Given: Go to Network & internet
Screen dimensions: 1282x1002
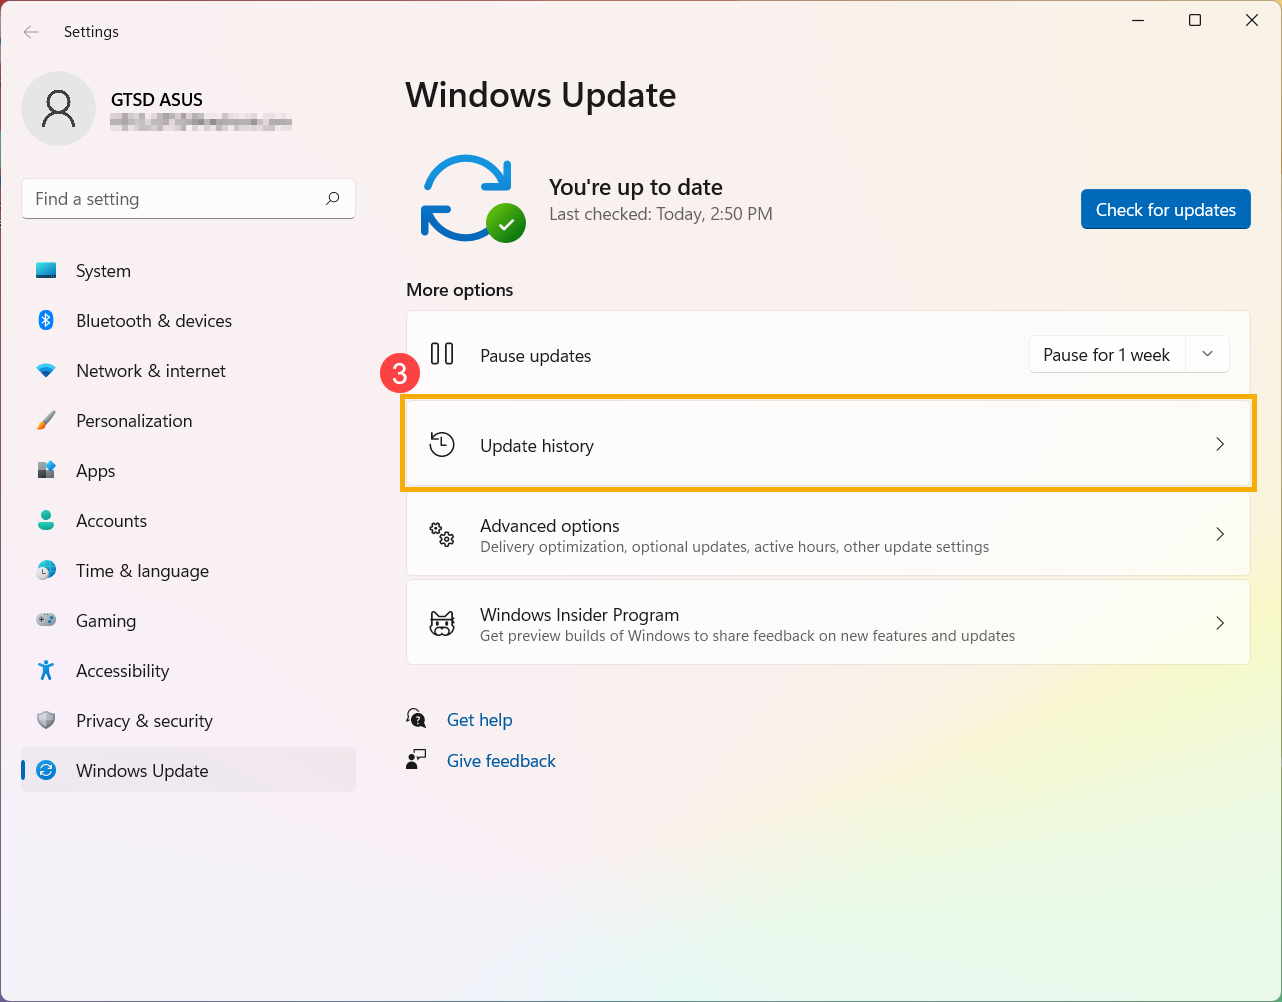Looking at the screenshot, I should click(188, 371).
